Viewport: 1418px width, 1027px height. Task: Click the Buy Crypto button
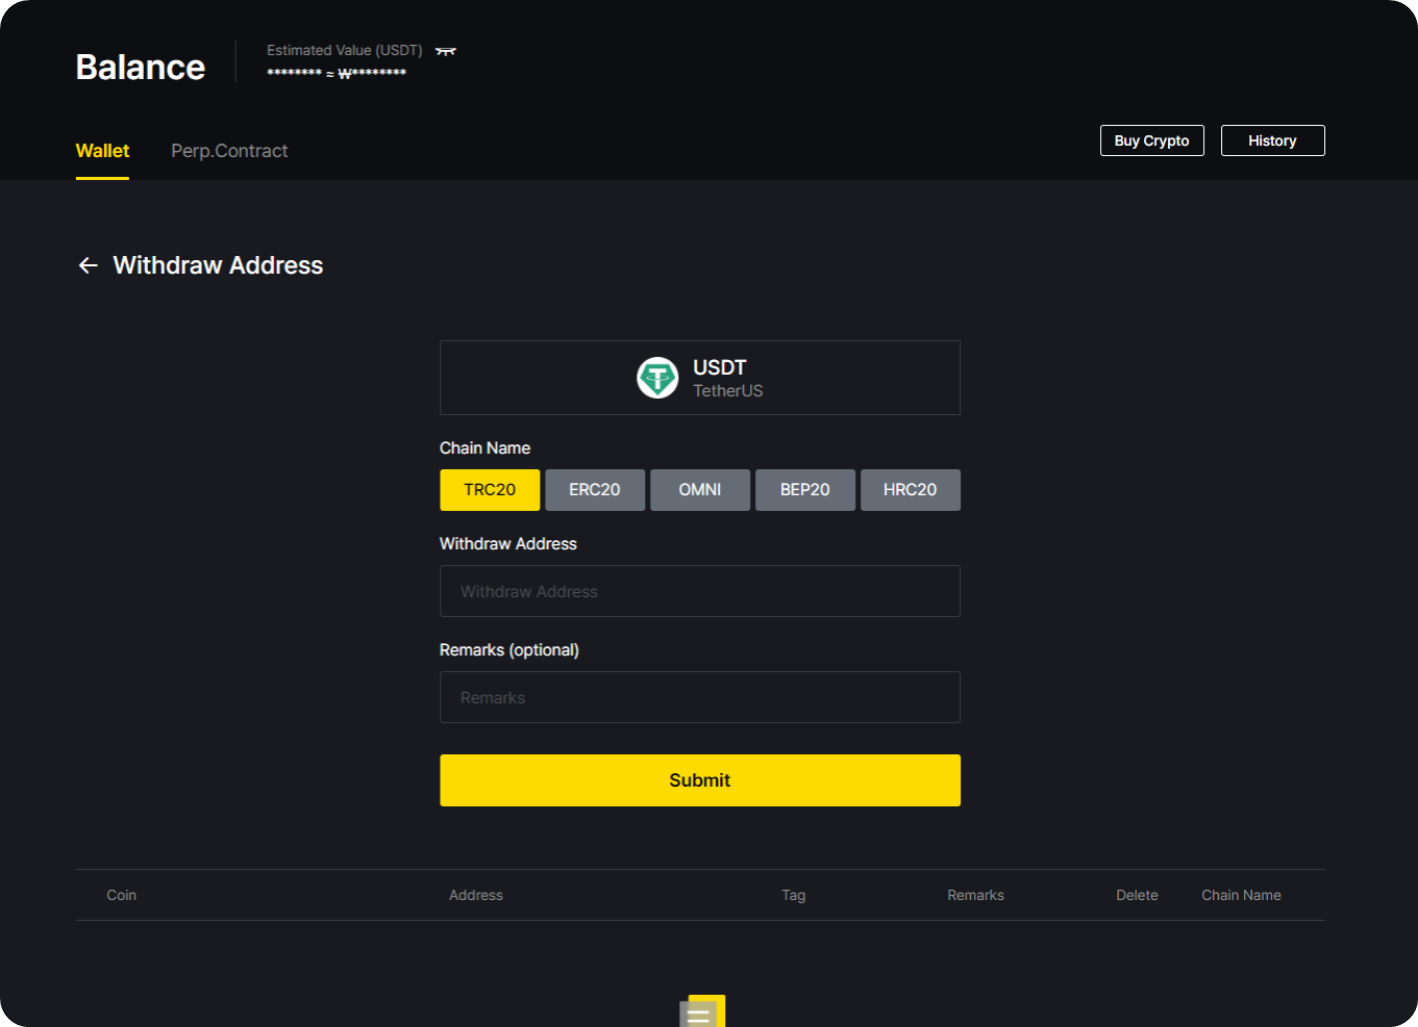[x=1152, y=141]
